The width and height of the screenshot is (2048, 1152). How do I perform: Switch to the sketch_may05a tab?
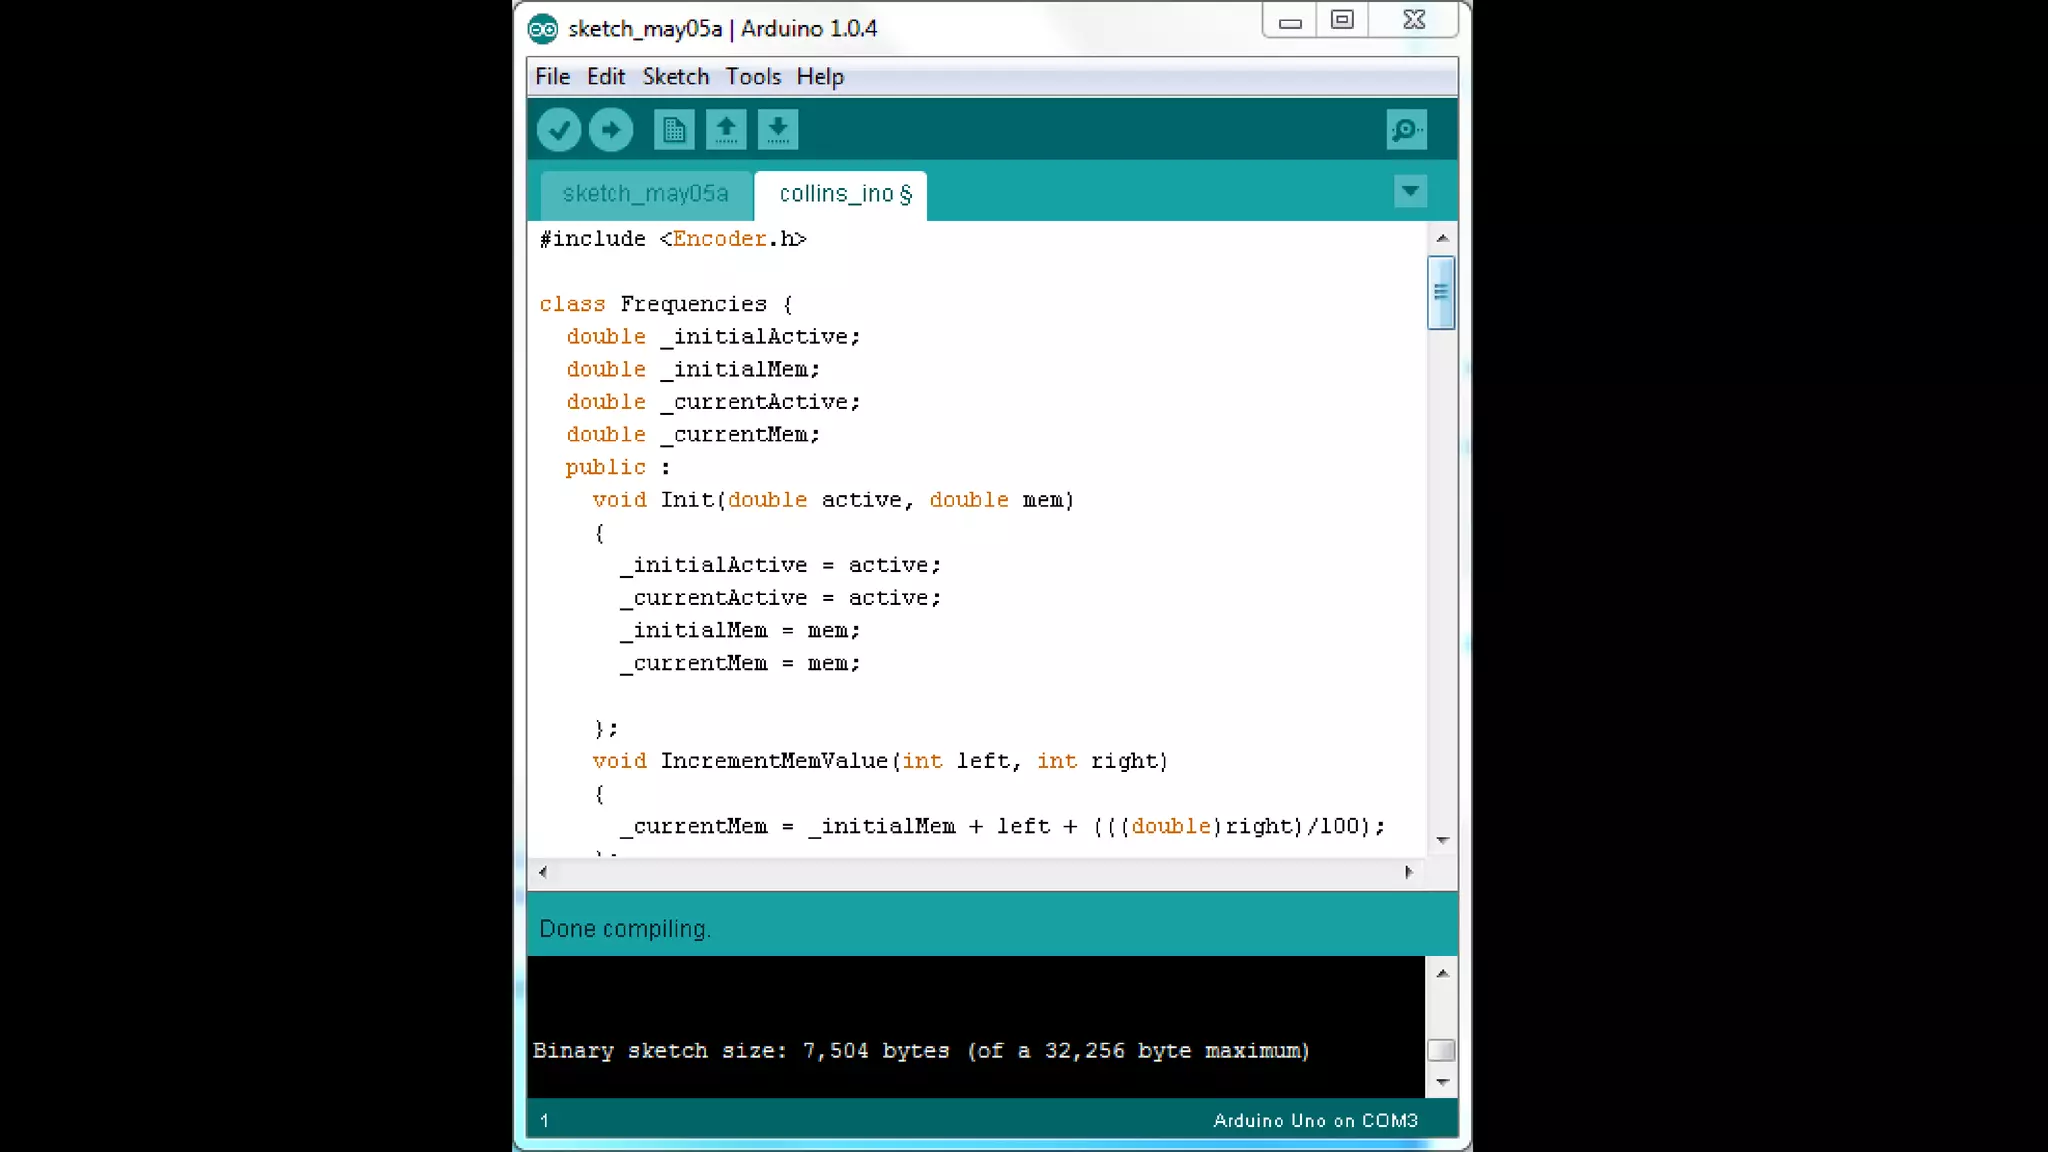point(645,194)
